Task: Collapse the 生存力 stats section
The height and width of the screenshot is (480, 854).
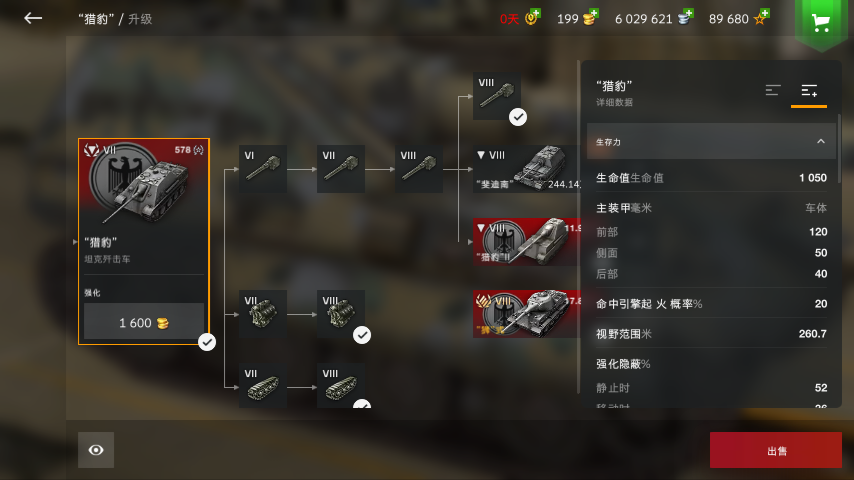Action: point(821,142)
